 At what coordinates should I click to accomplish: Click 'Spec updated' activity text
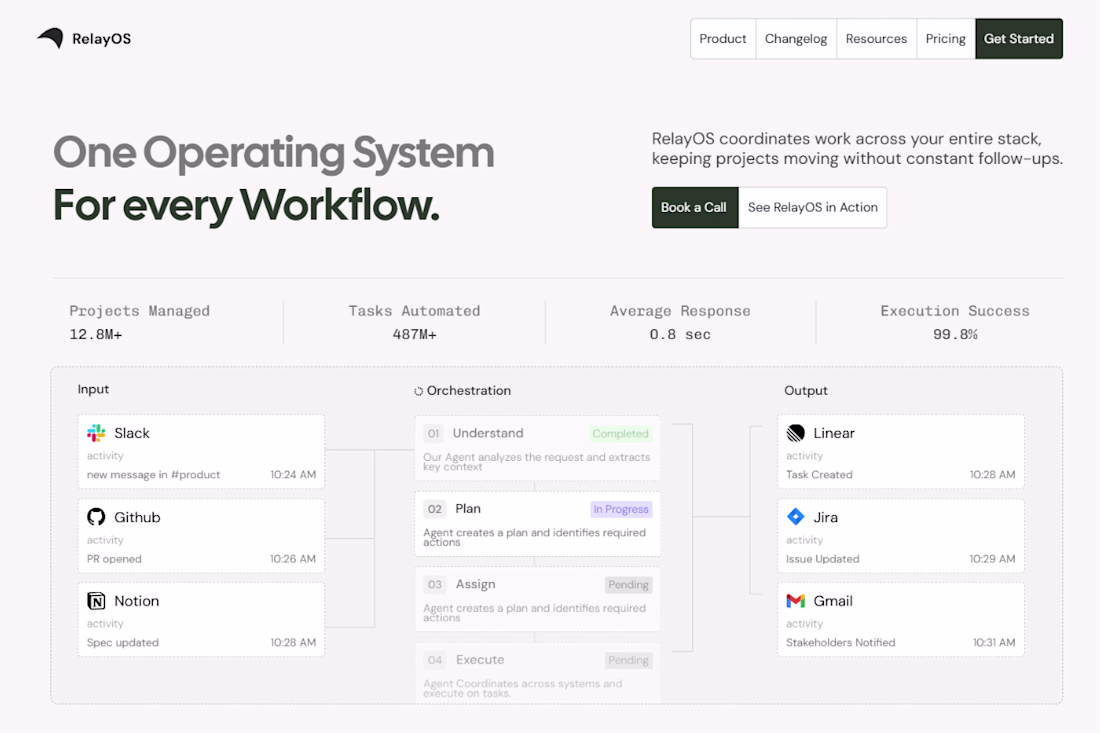(x=123, y=643)
